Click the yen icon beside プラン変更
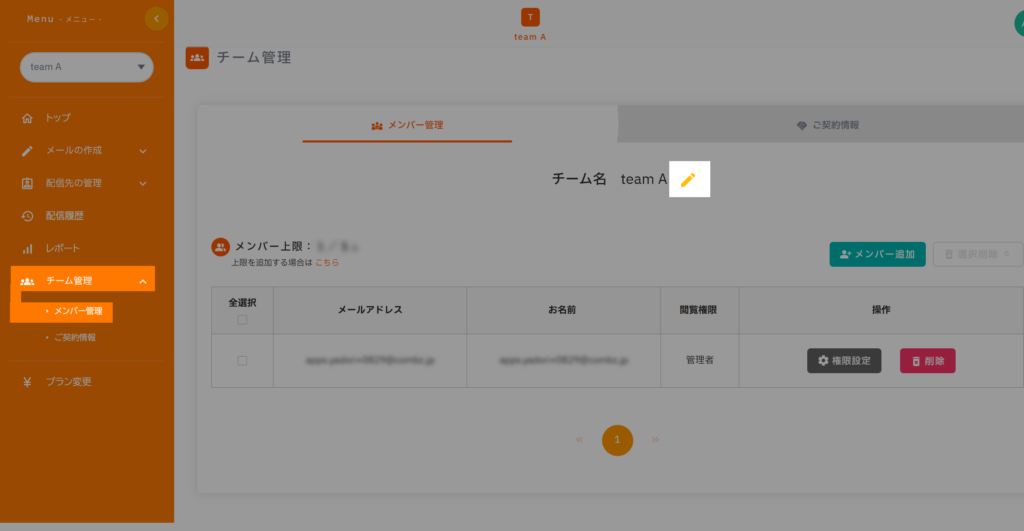Viewport: 1024px width, 531px height. tap(28, 382)
